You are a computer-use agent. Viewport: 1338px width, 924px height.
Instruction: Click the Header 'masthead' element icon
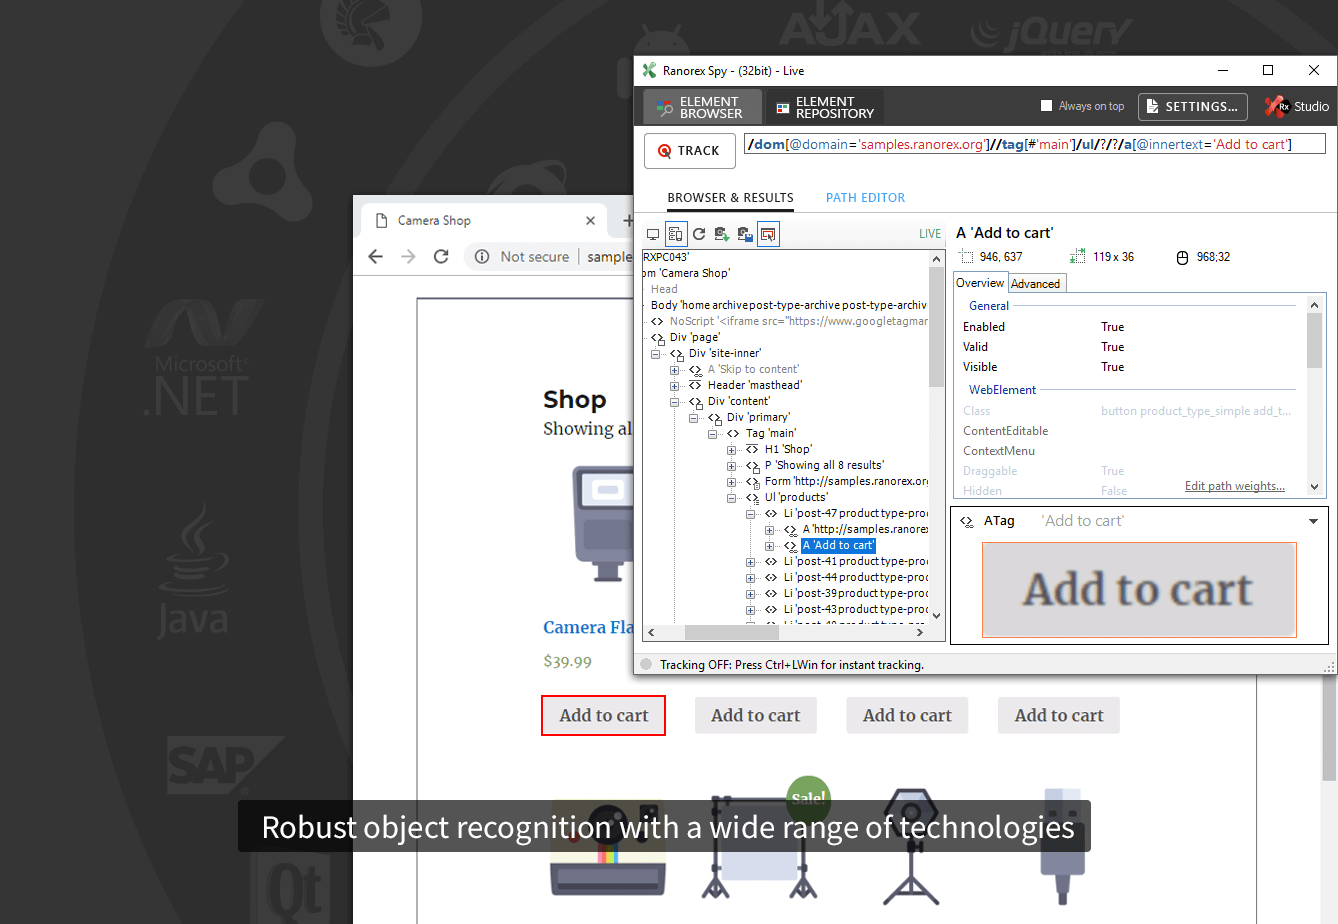pos(695,385)
